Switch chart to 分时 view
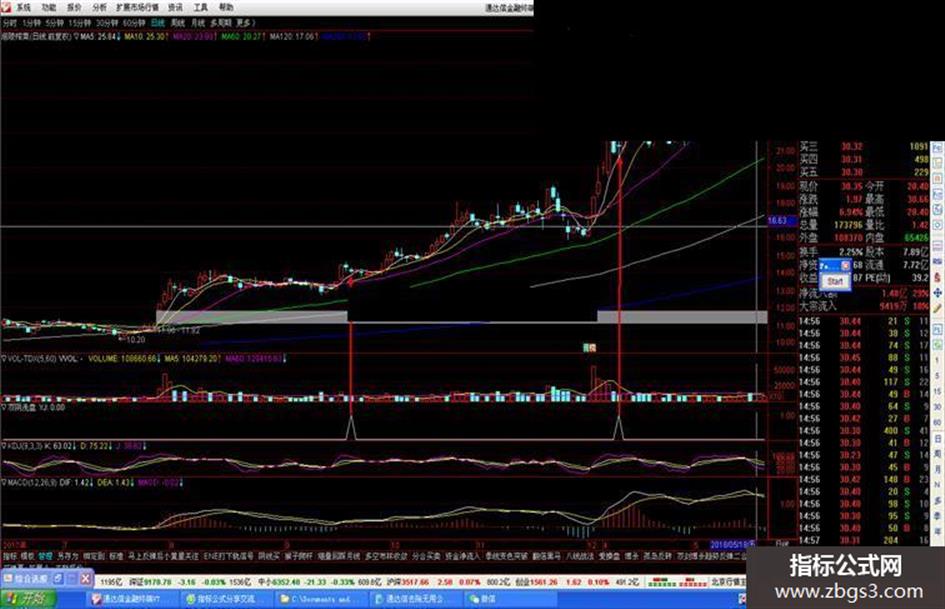This screenshot has height=609, width=945. pyautogui.click(x=10, y=23)
